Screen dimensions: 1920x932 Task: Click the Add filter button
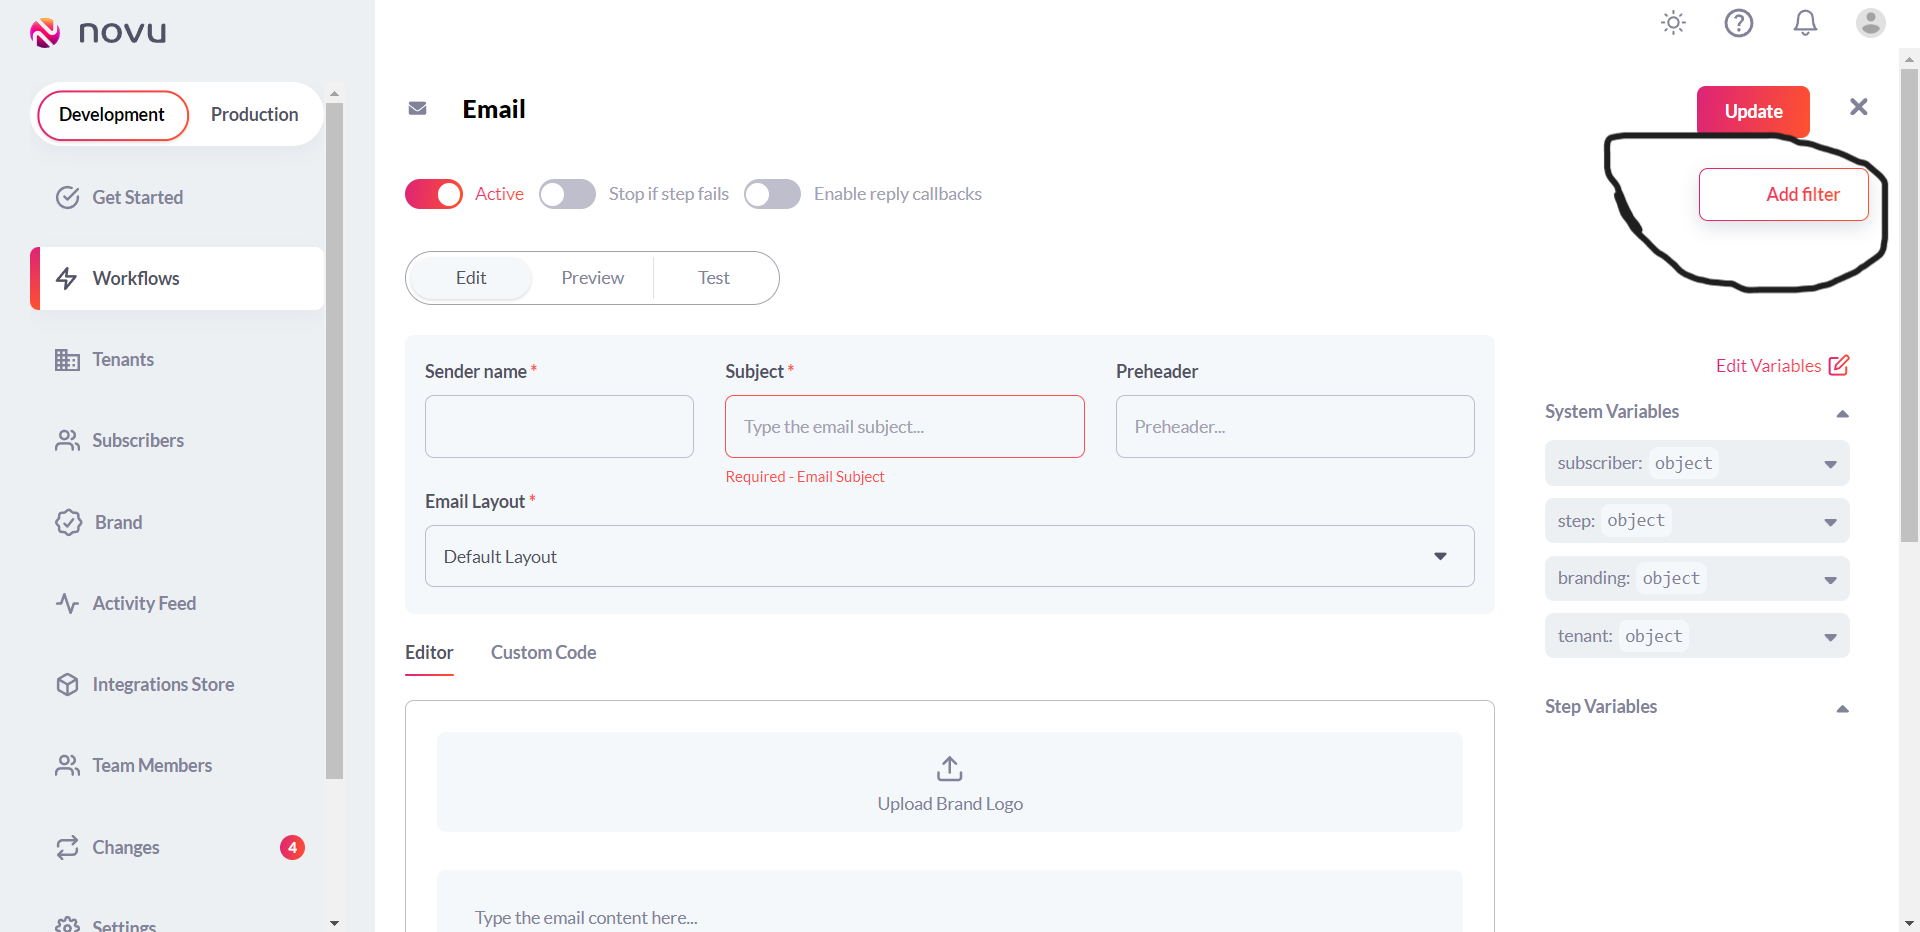click(x=1784, y=194)
